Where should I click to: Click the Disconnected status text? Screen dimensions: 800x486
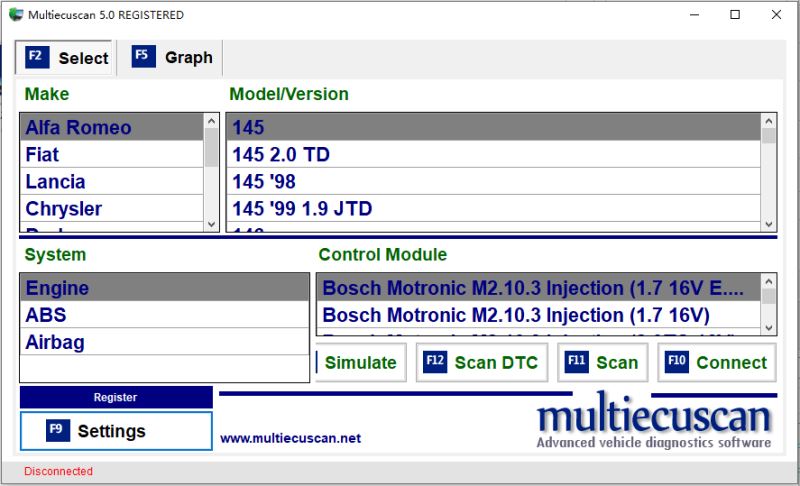58,471
